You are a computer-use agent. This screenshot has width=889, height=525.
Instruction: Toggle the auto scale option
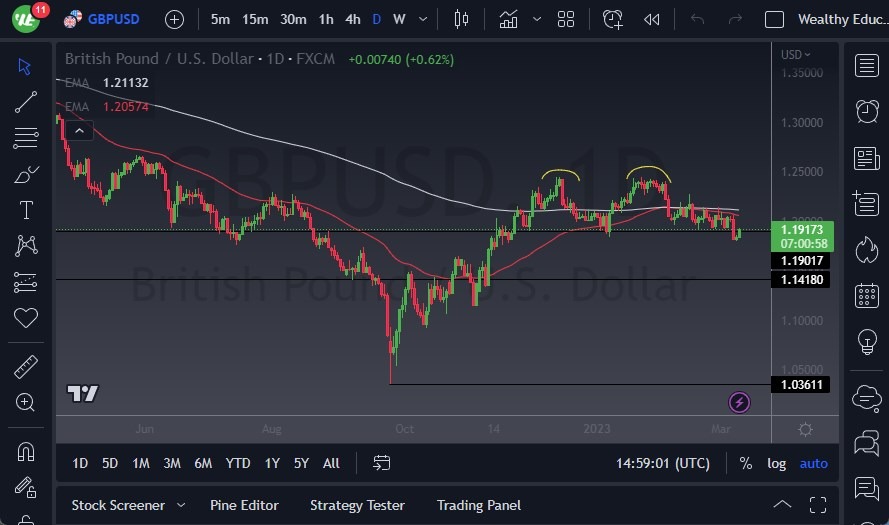(x=814, y=463)
